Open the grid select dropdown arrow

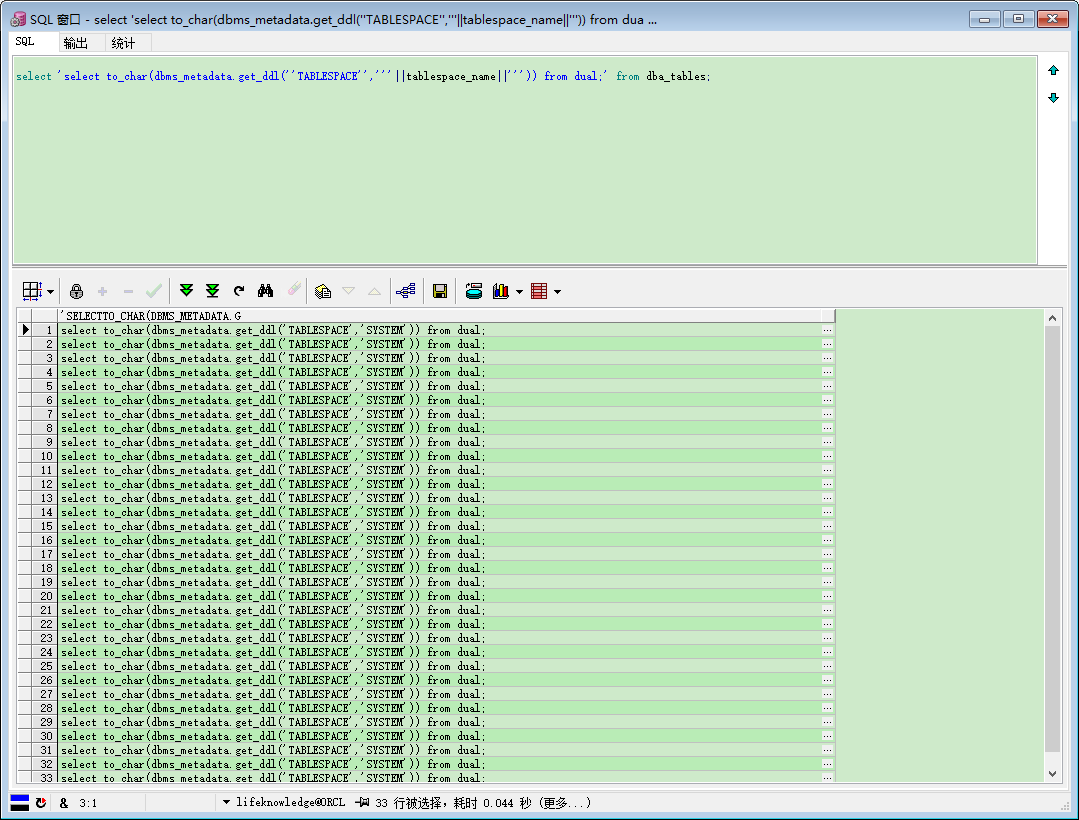[50, 292]
